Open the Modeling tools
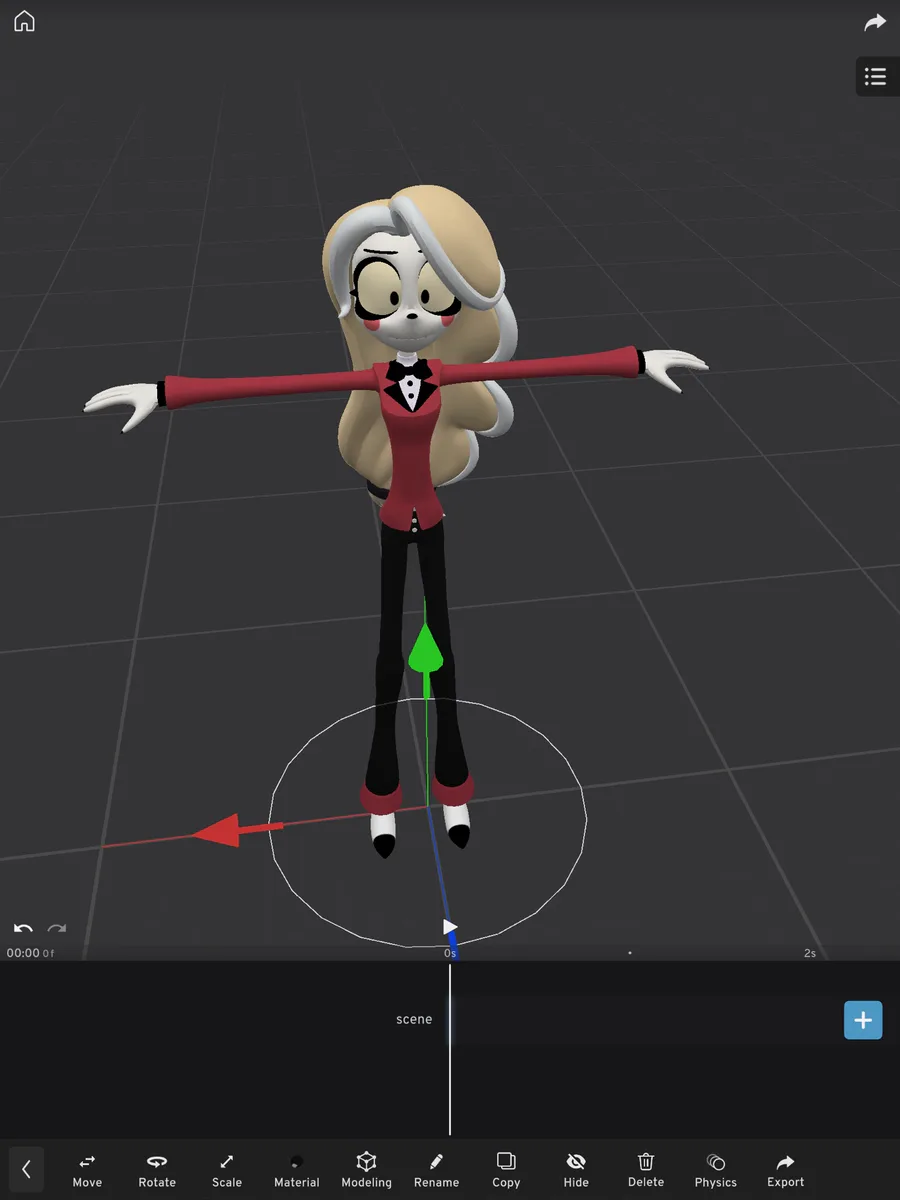 (367, 1170)
